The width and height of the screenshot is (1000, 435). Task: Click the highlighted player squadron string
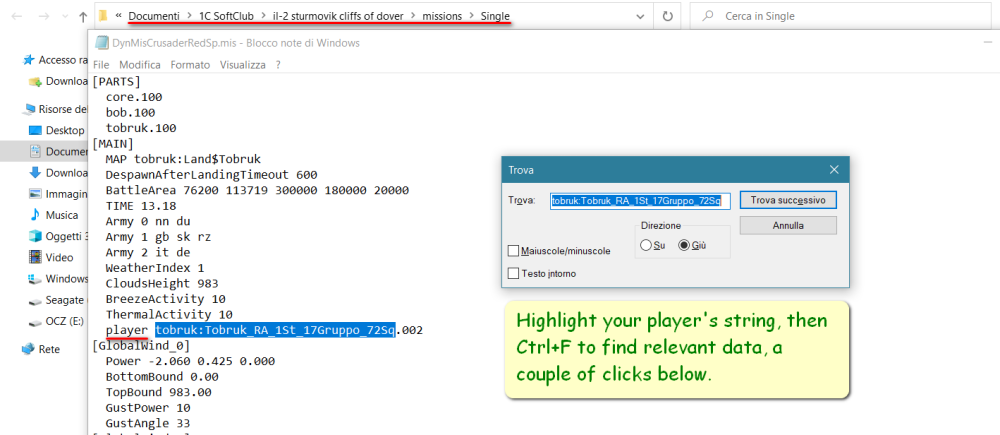pos(275,330)
